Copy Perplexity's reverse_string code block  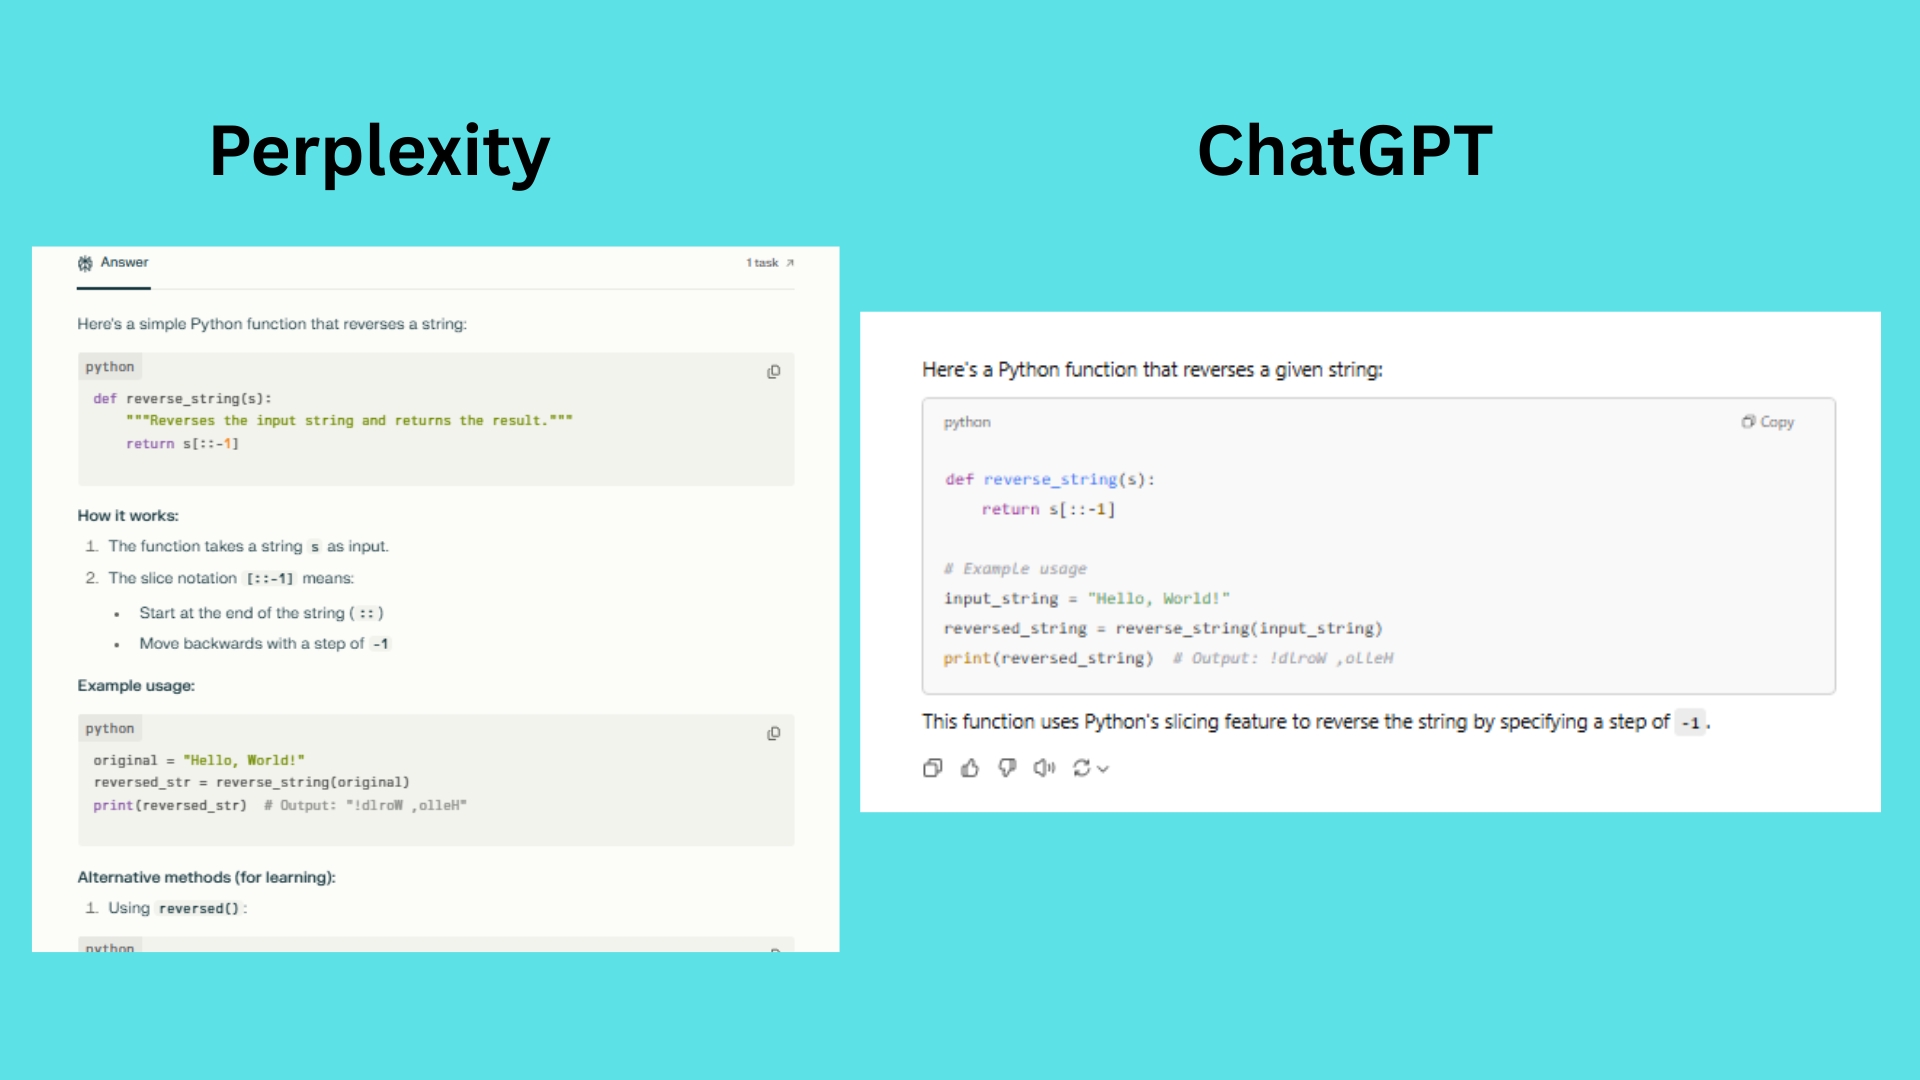[x=773, y=372]
